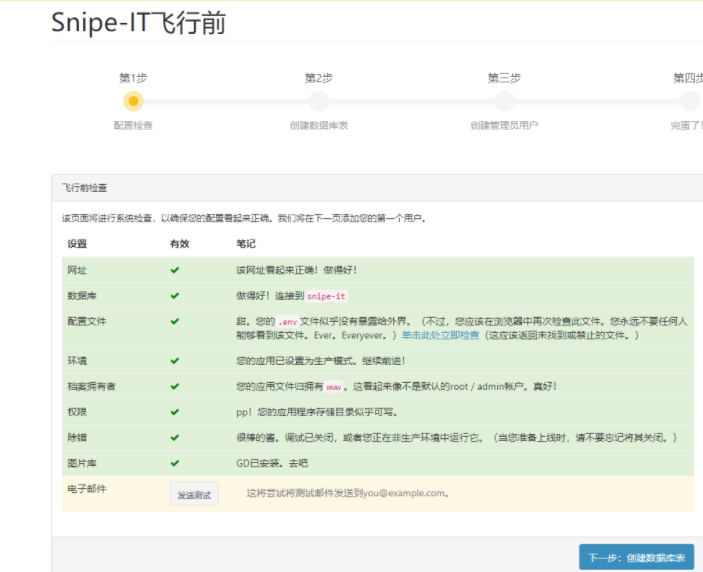
Task: Click the note pp！您的应用程序存储目录似乎可写
Action: pos(317,412)
